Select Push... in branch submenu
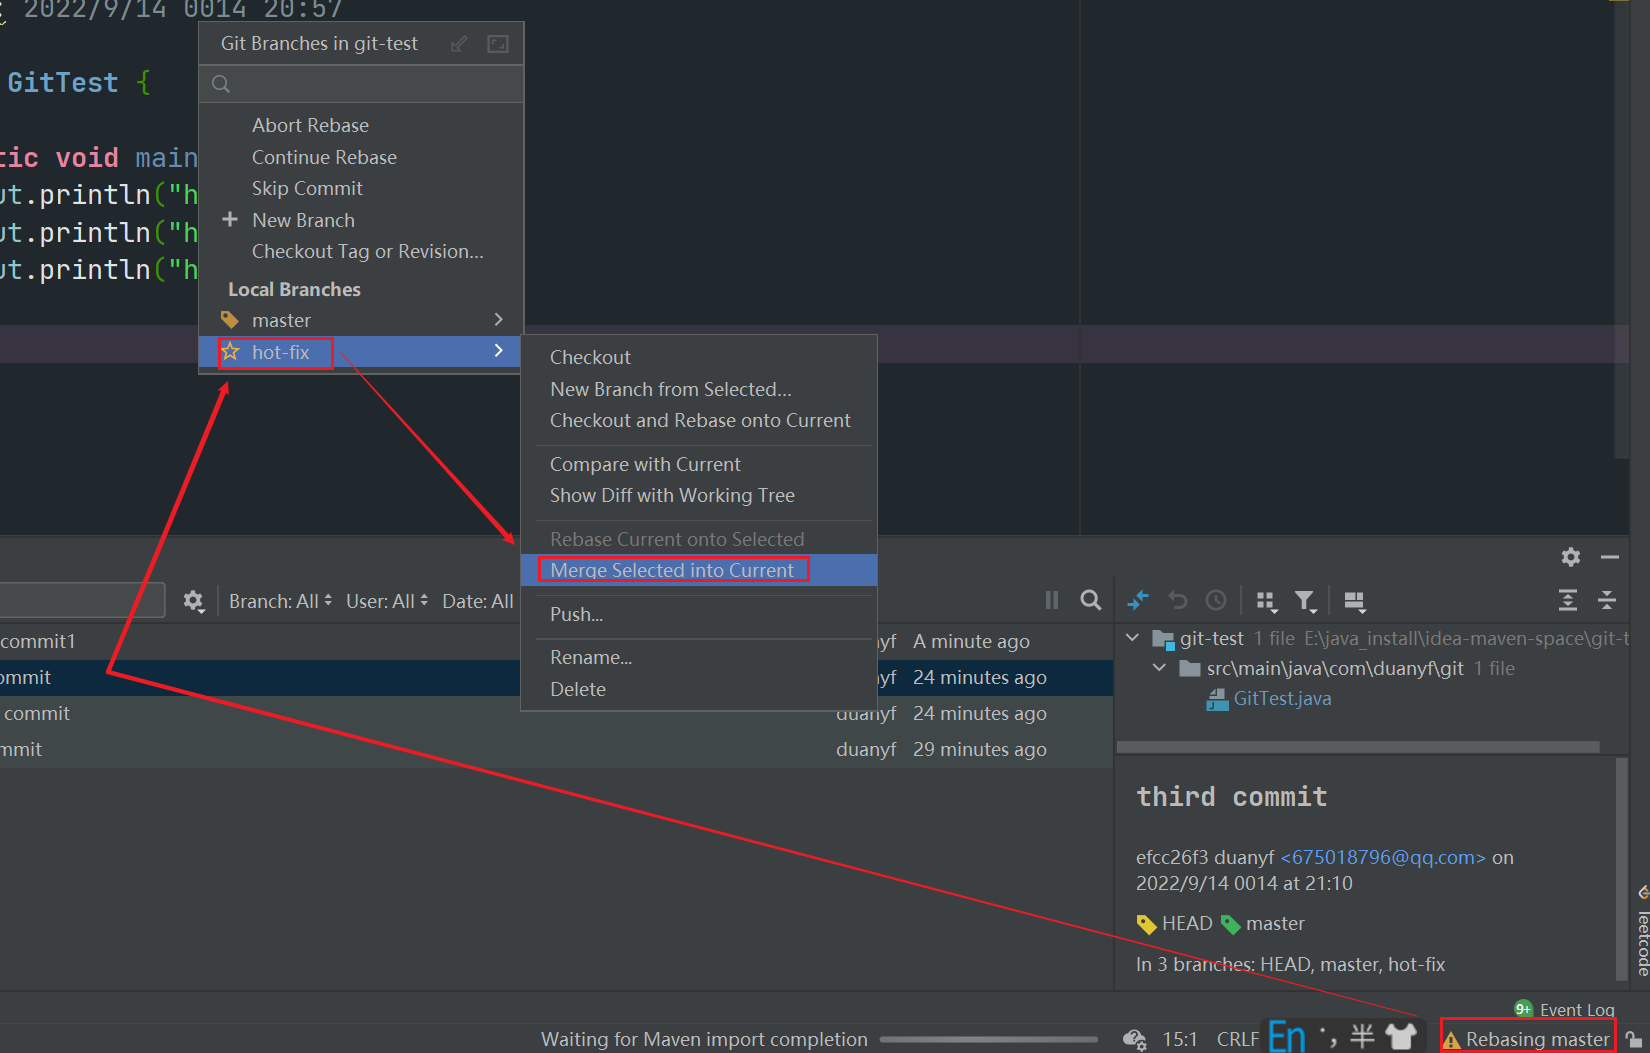The height and width of the screenshot is (1053, 1650). point(576,614)
